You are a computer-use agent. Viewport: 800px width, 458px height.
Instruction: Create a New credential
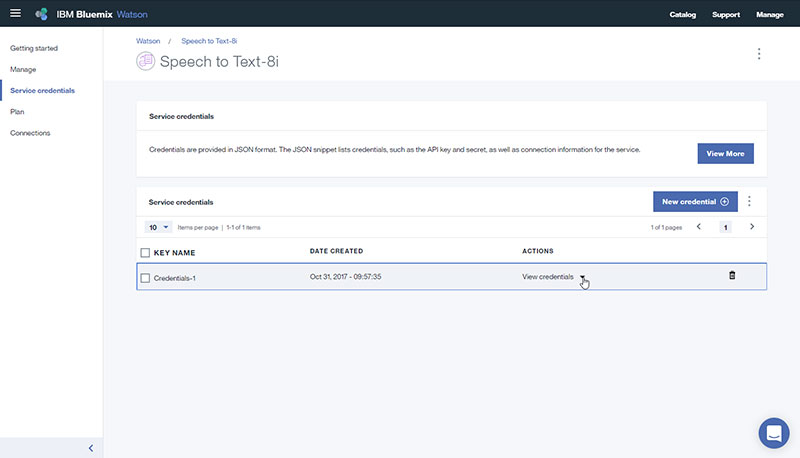pyautogui.click(x=695, y=201)
